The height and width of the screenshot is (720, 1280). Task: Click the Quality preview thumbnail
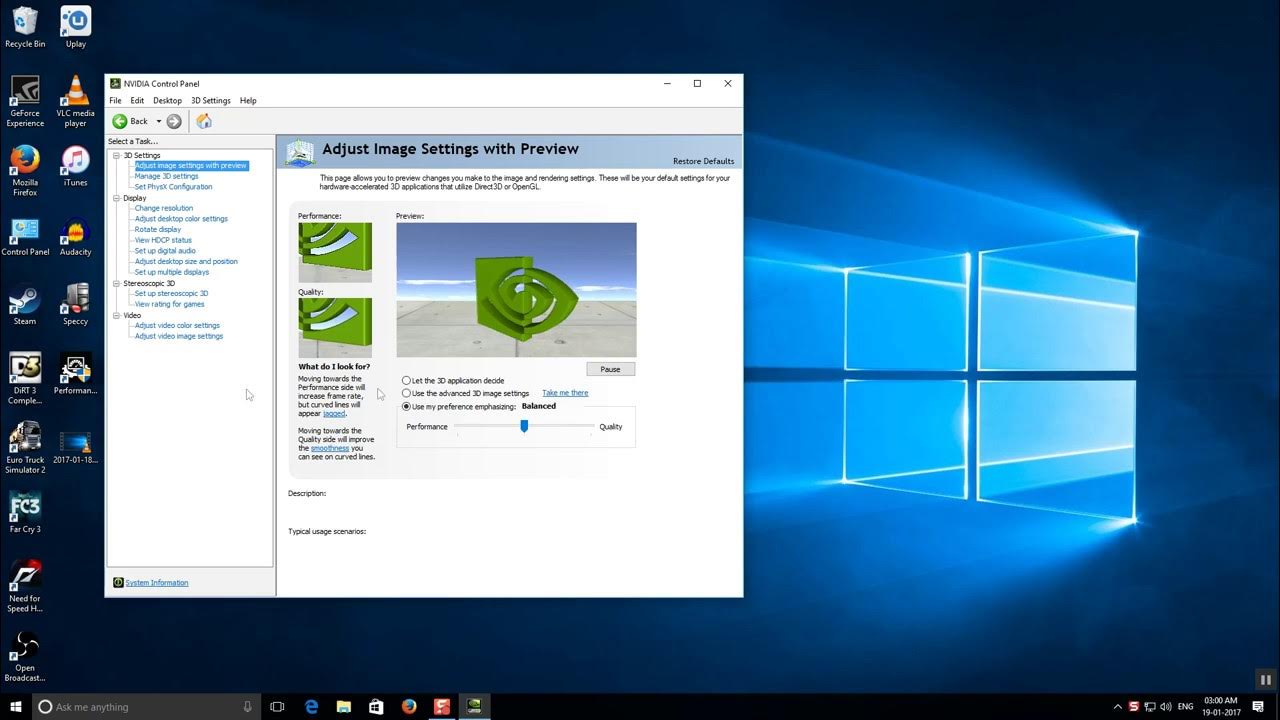[335, 328]
